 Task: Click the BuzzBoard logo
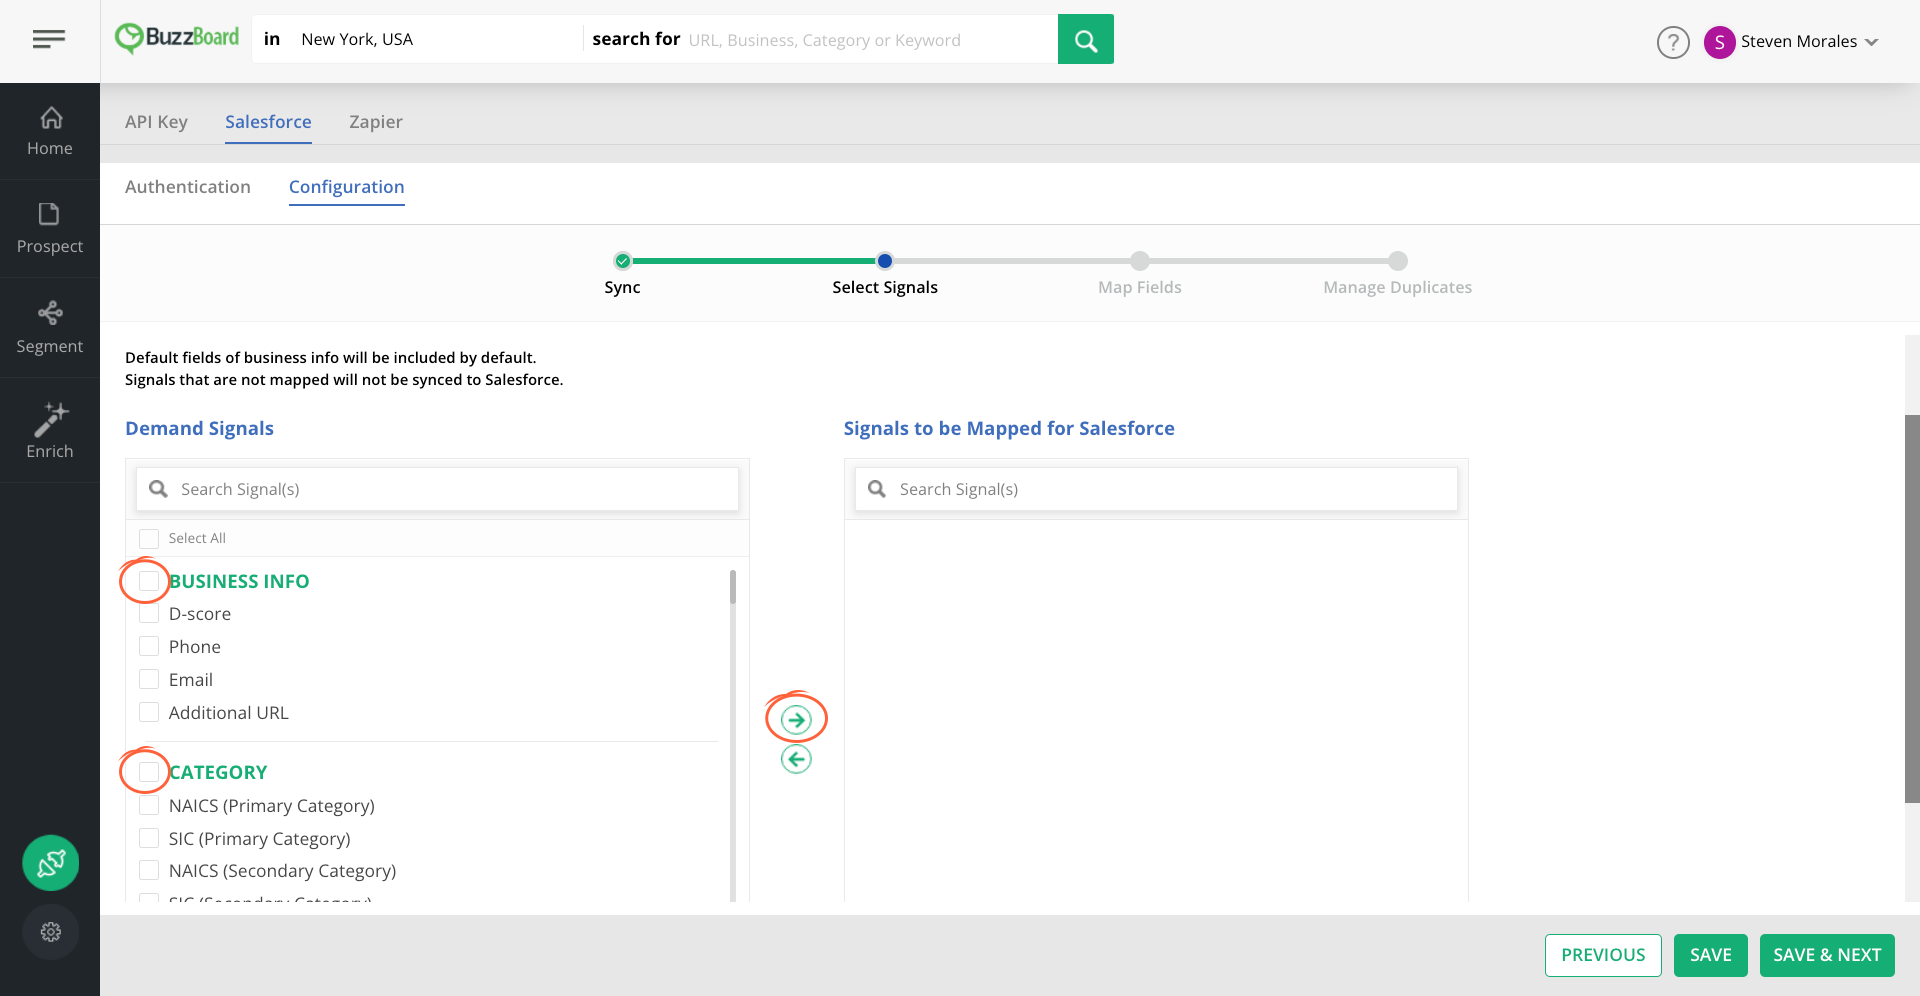click(x=177, y=38)
